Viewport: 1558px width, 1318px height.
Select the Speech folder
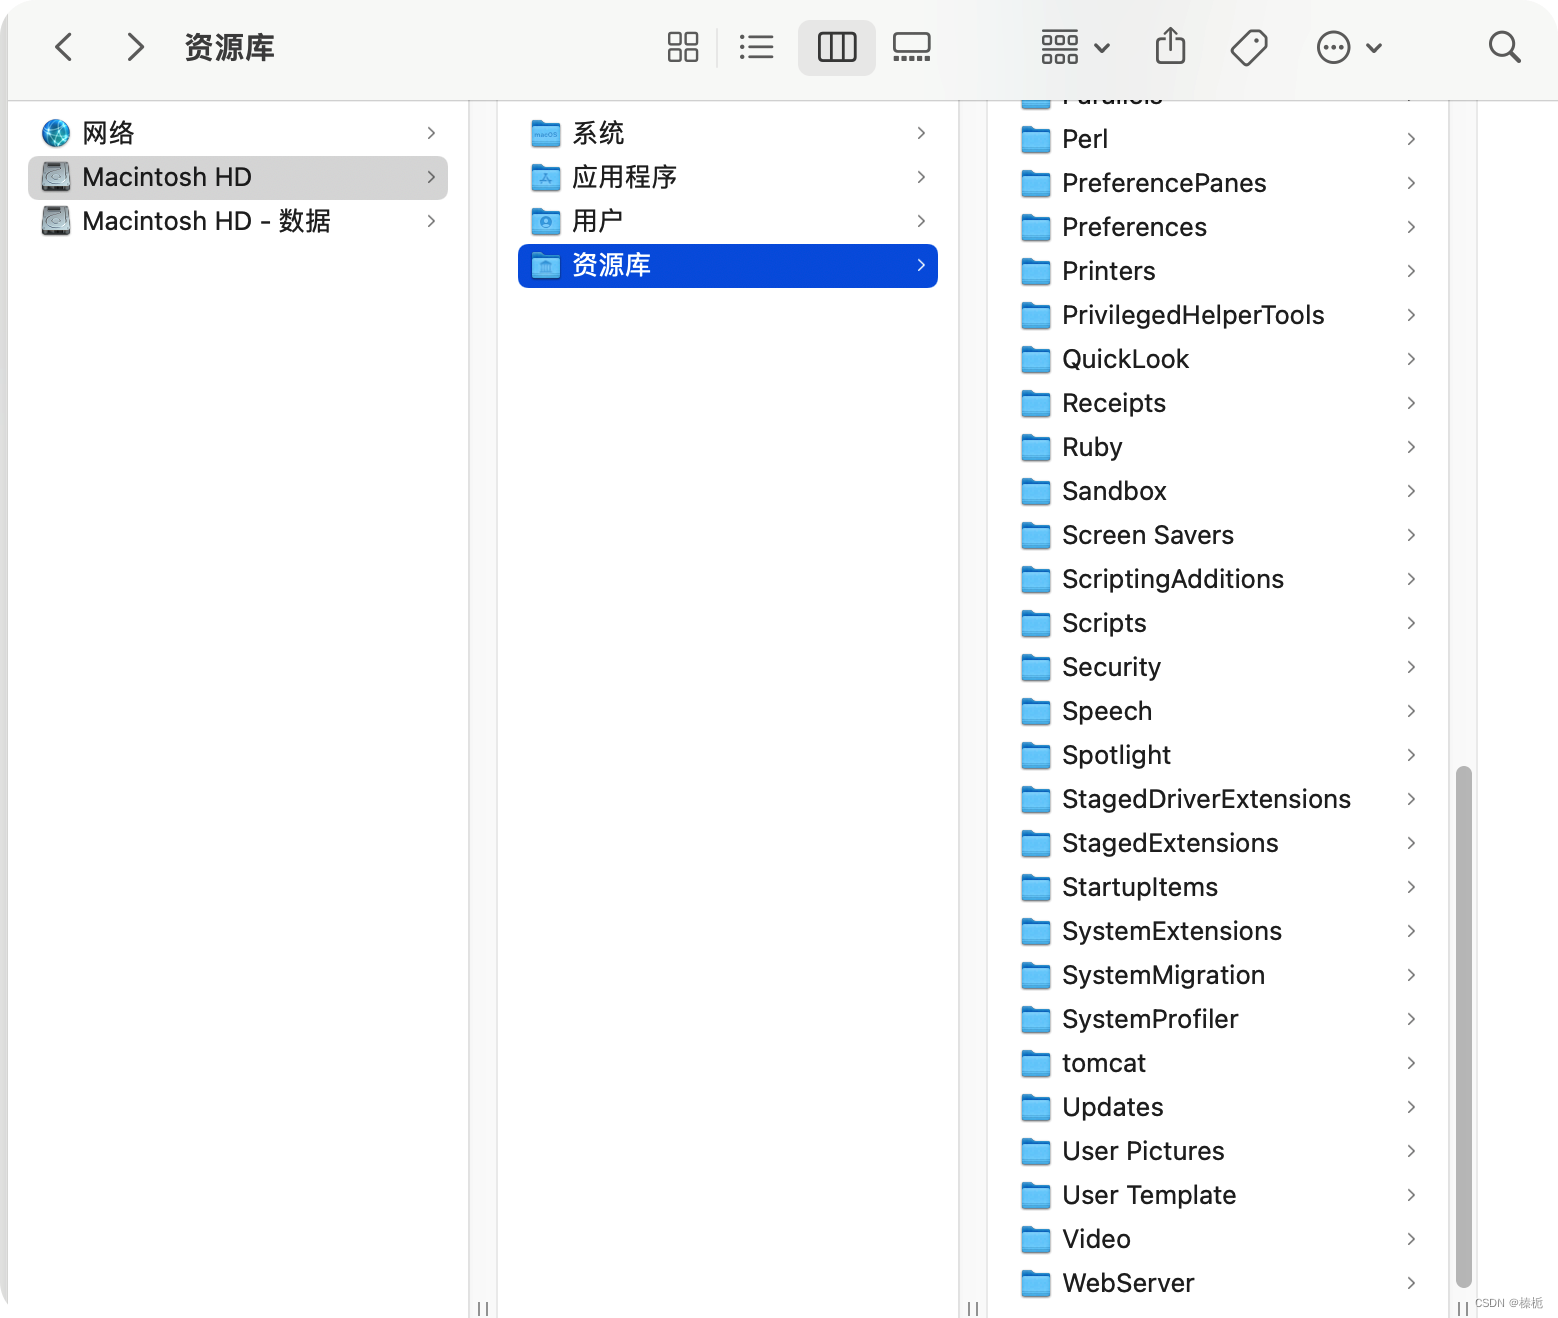tap(1218, 711)
